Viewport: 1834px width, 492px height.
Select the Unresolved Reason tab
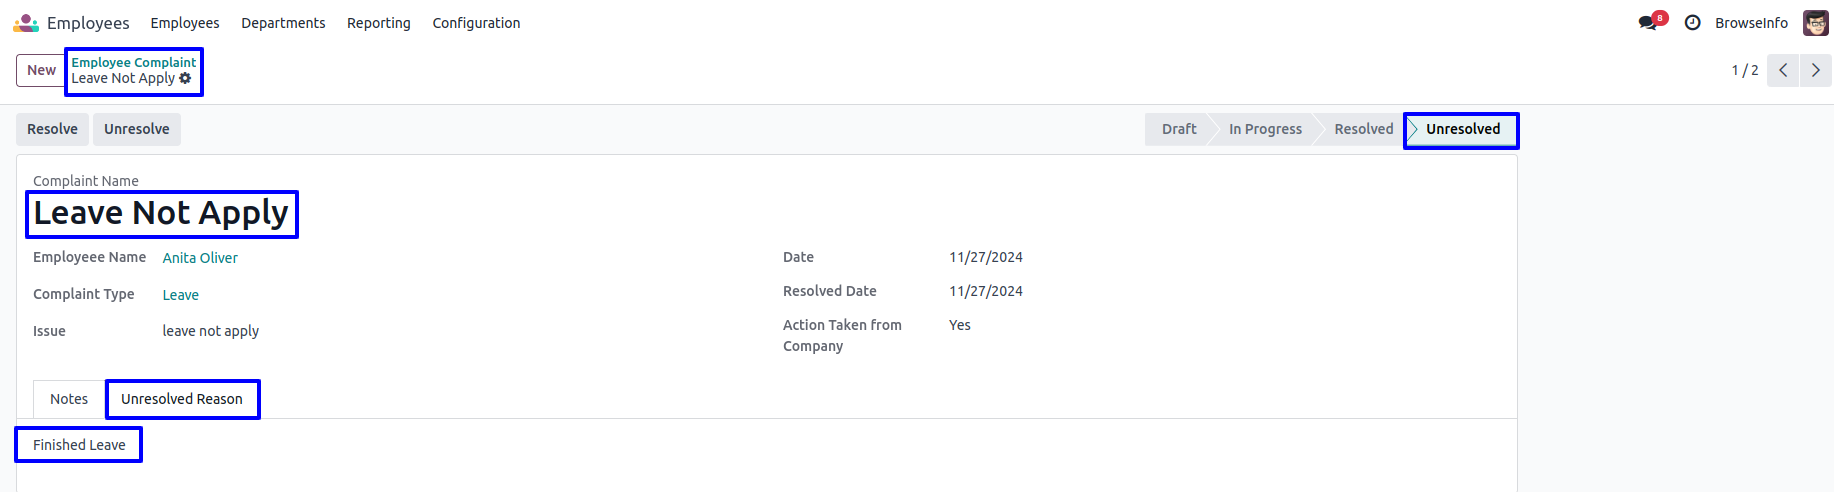pos(182,399)
